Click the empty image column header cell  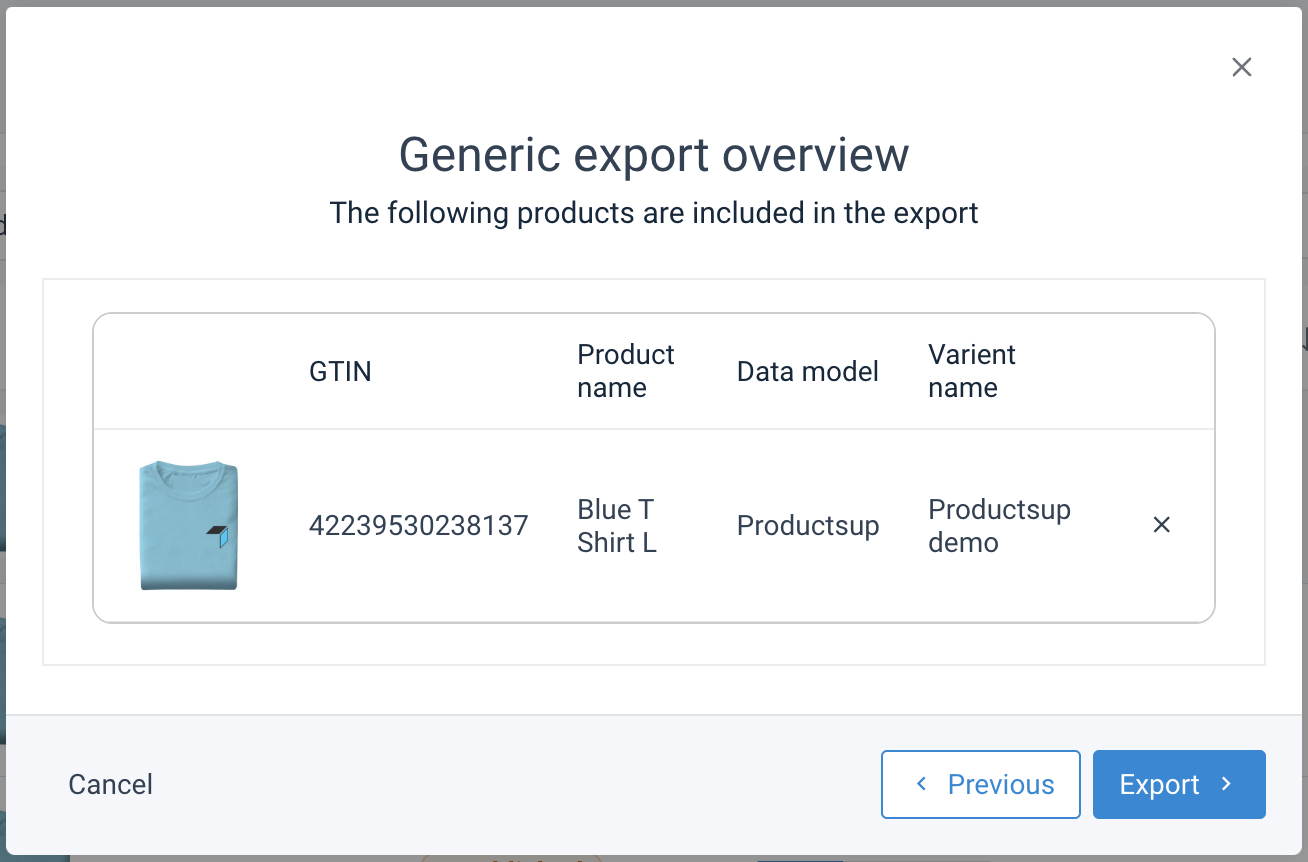(x=190, y=372)
